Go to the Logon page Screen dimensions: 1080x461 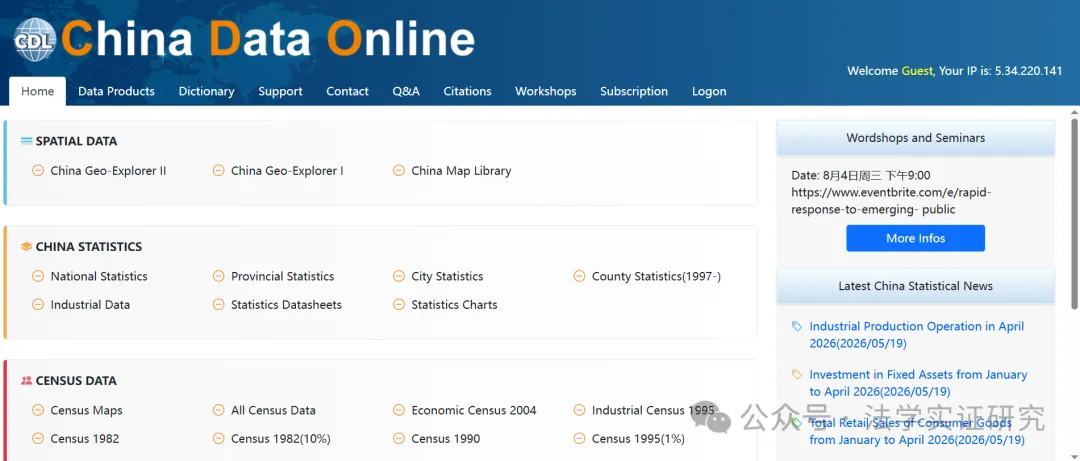point(709,91)
